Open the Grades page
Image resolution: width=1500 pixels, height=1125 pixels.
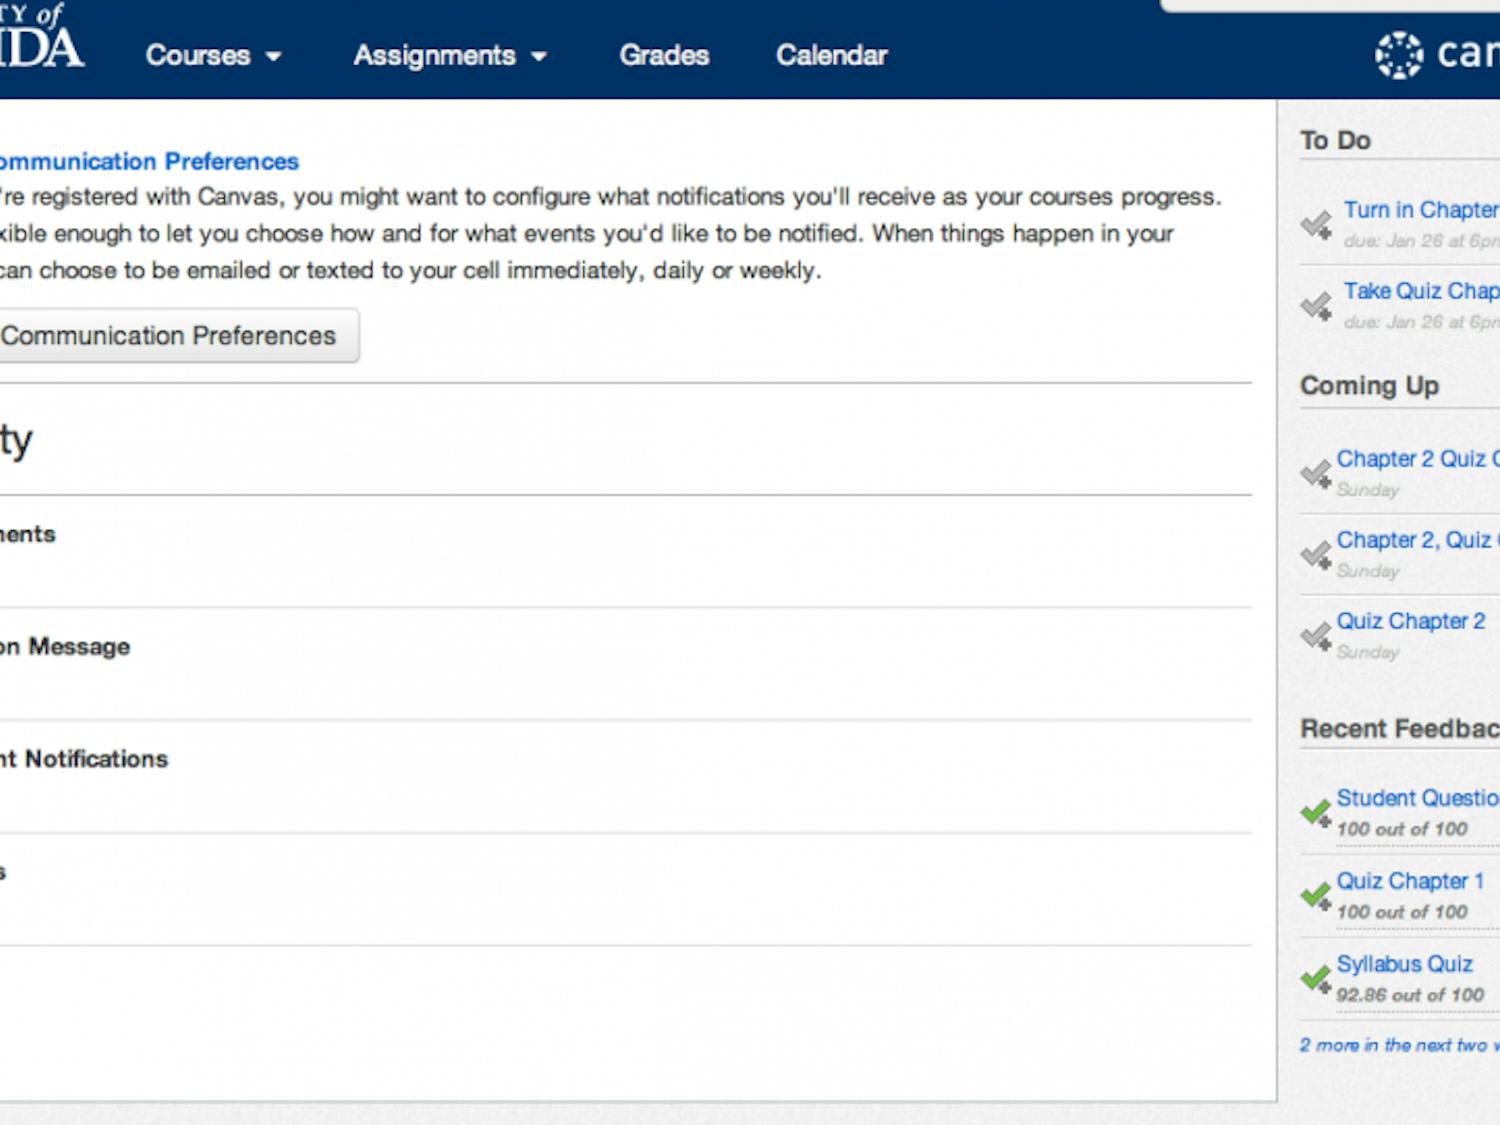664,55
